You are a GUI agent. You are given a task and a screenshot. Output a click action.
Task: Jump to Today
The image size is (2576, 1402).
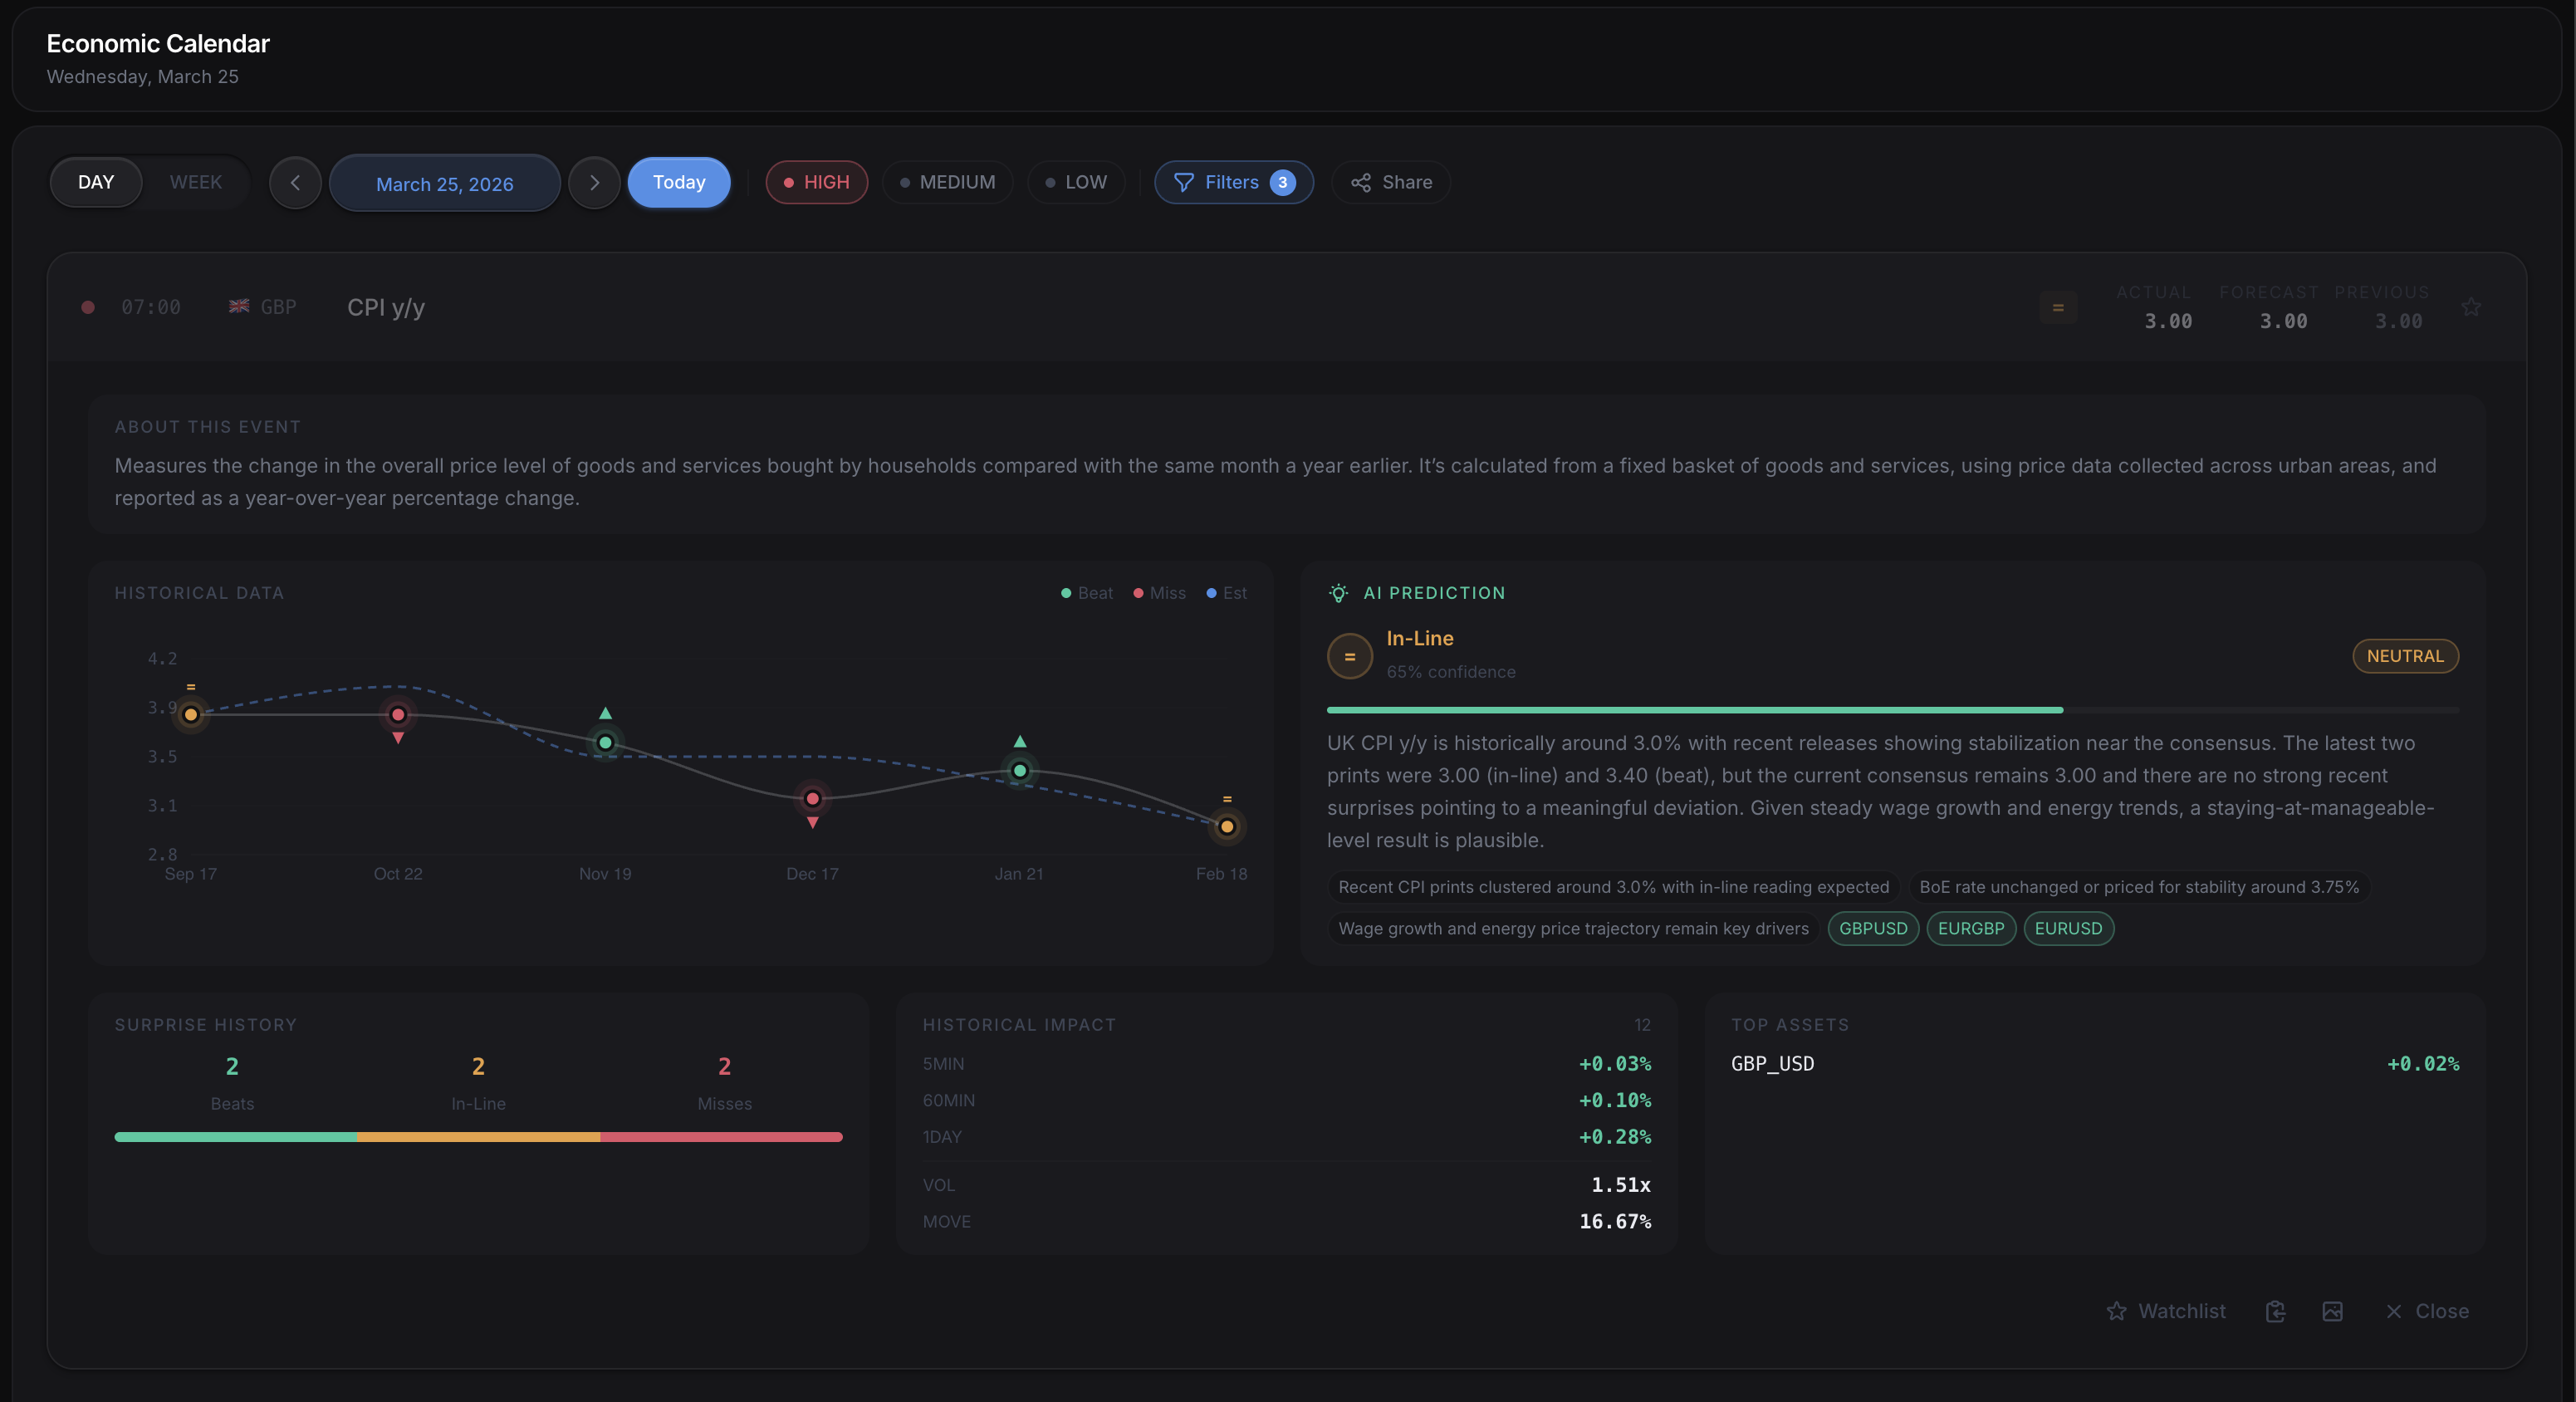tap(678, 182)
